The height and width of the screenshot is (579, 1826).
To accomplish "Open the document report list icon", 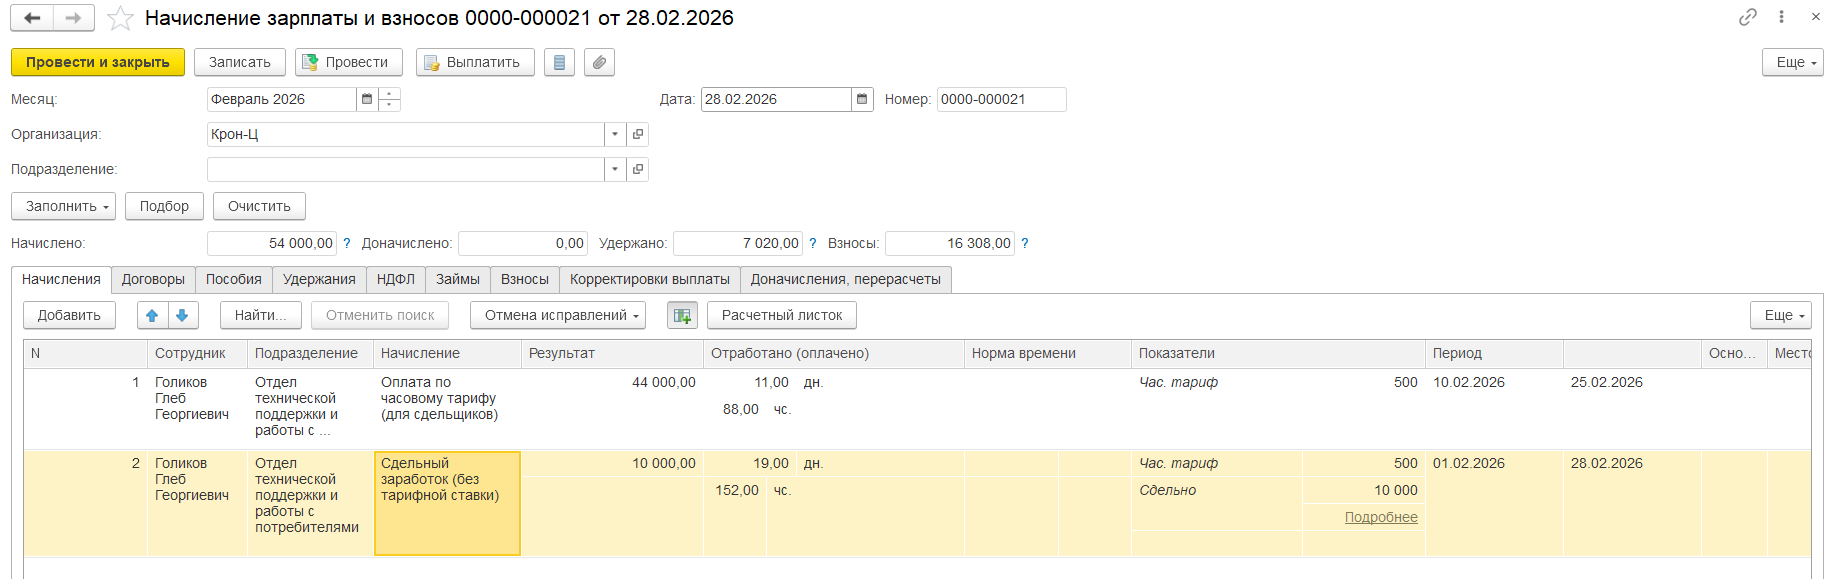I will tap(559, 62).
